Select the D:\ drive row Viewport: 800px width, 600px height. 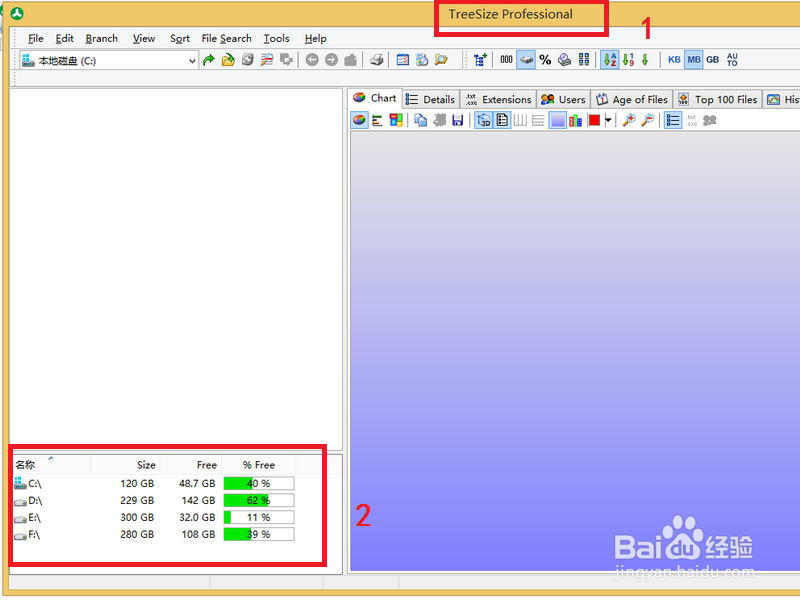(154, 501)
